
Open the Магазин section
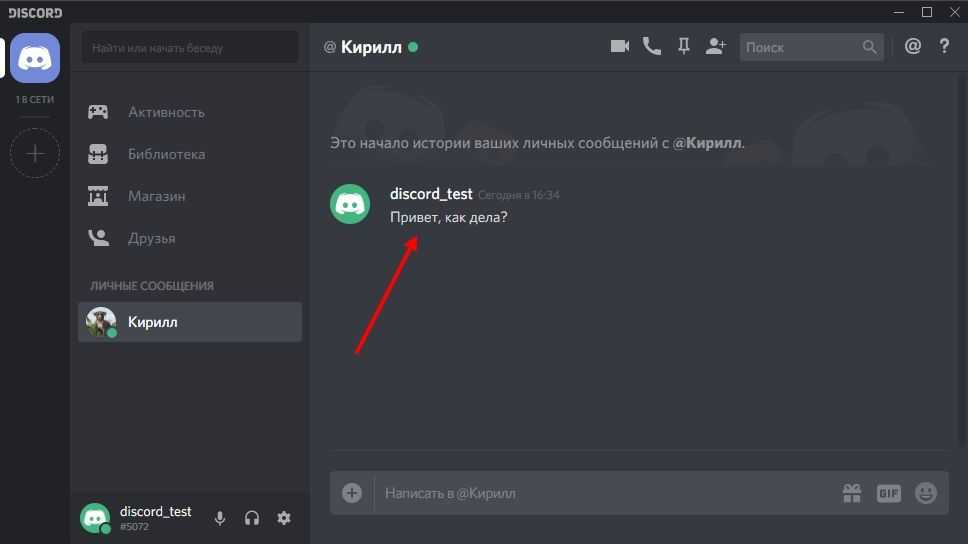156,196
